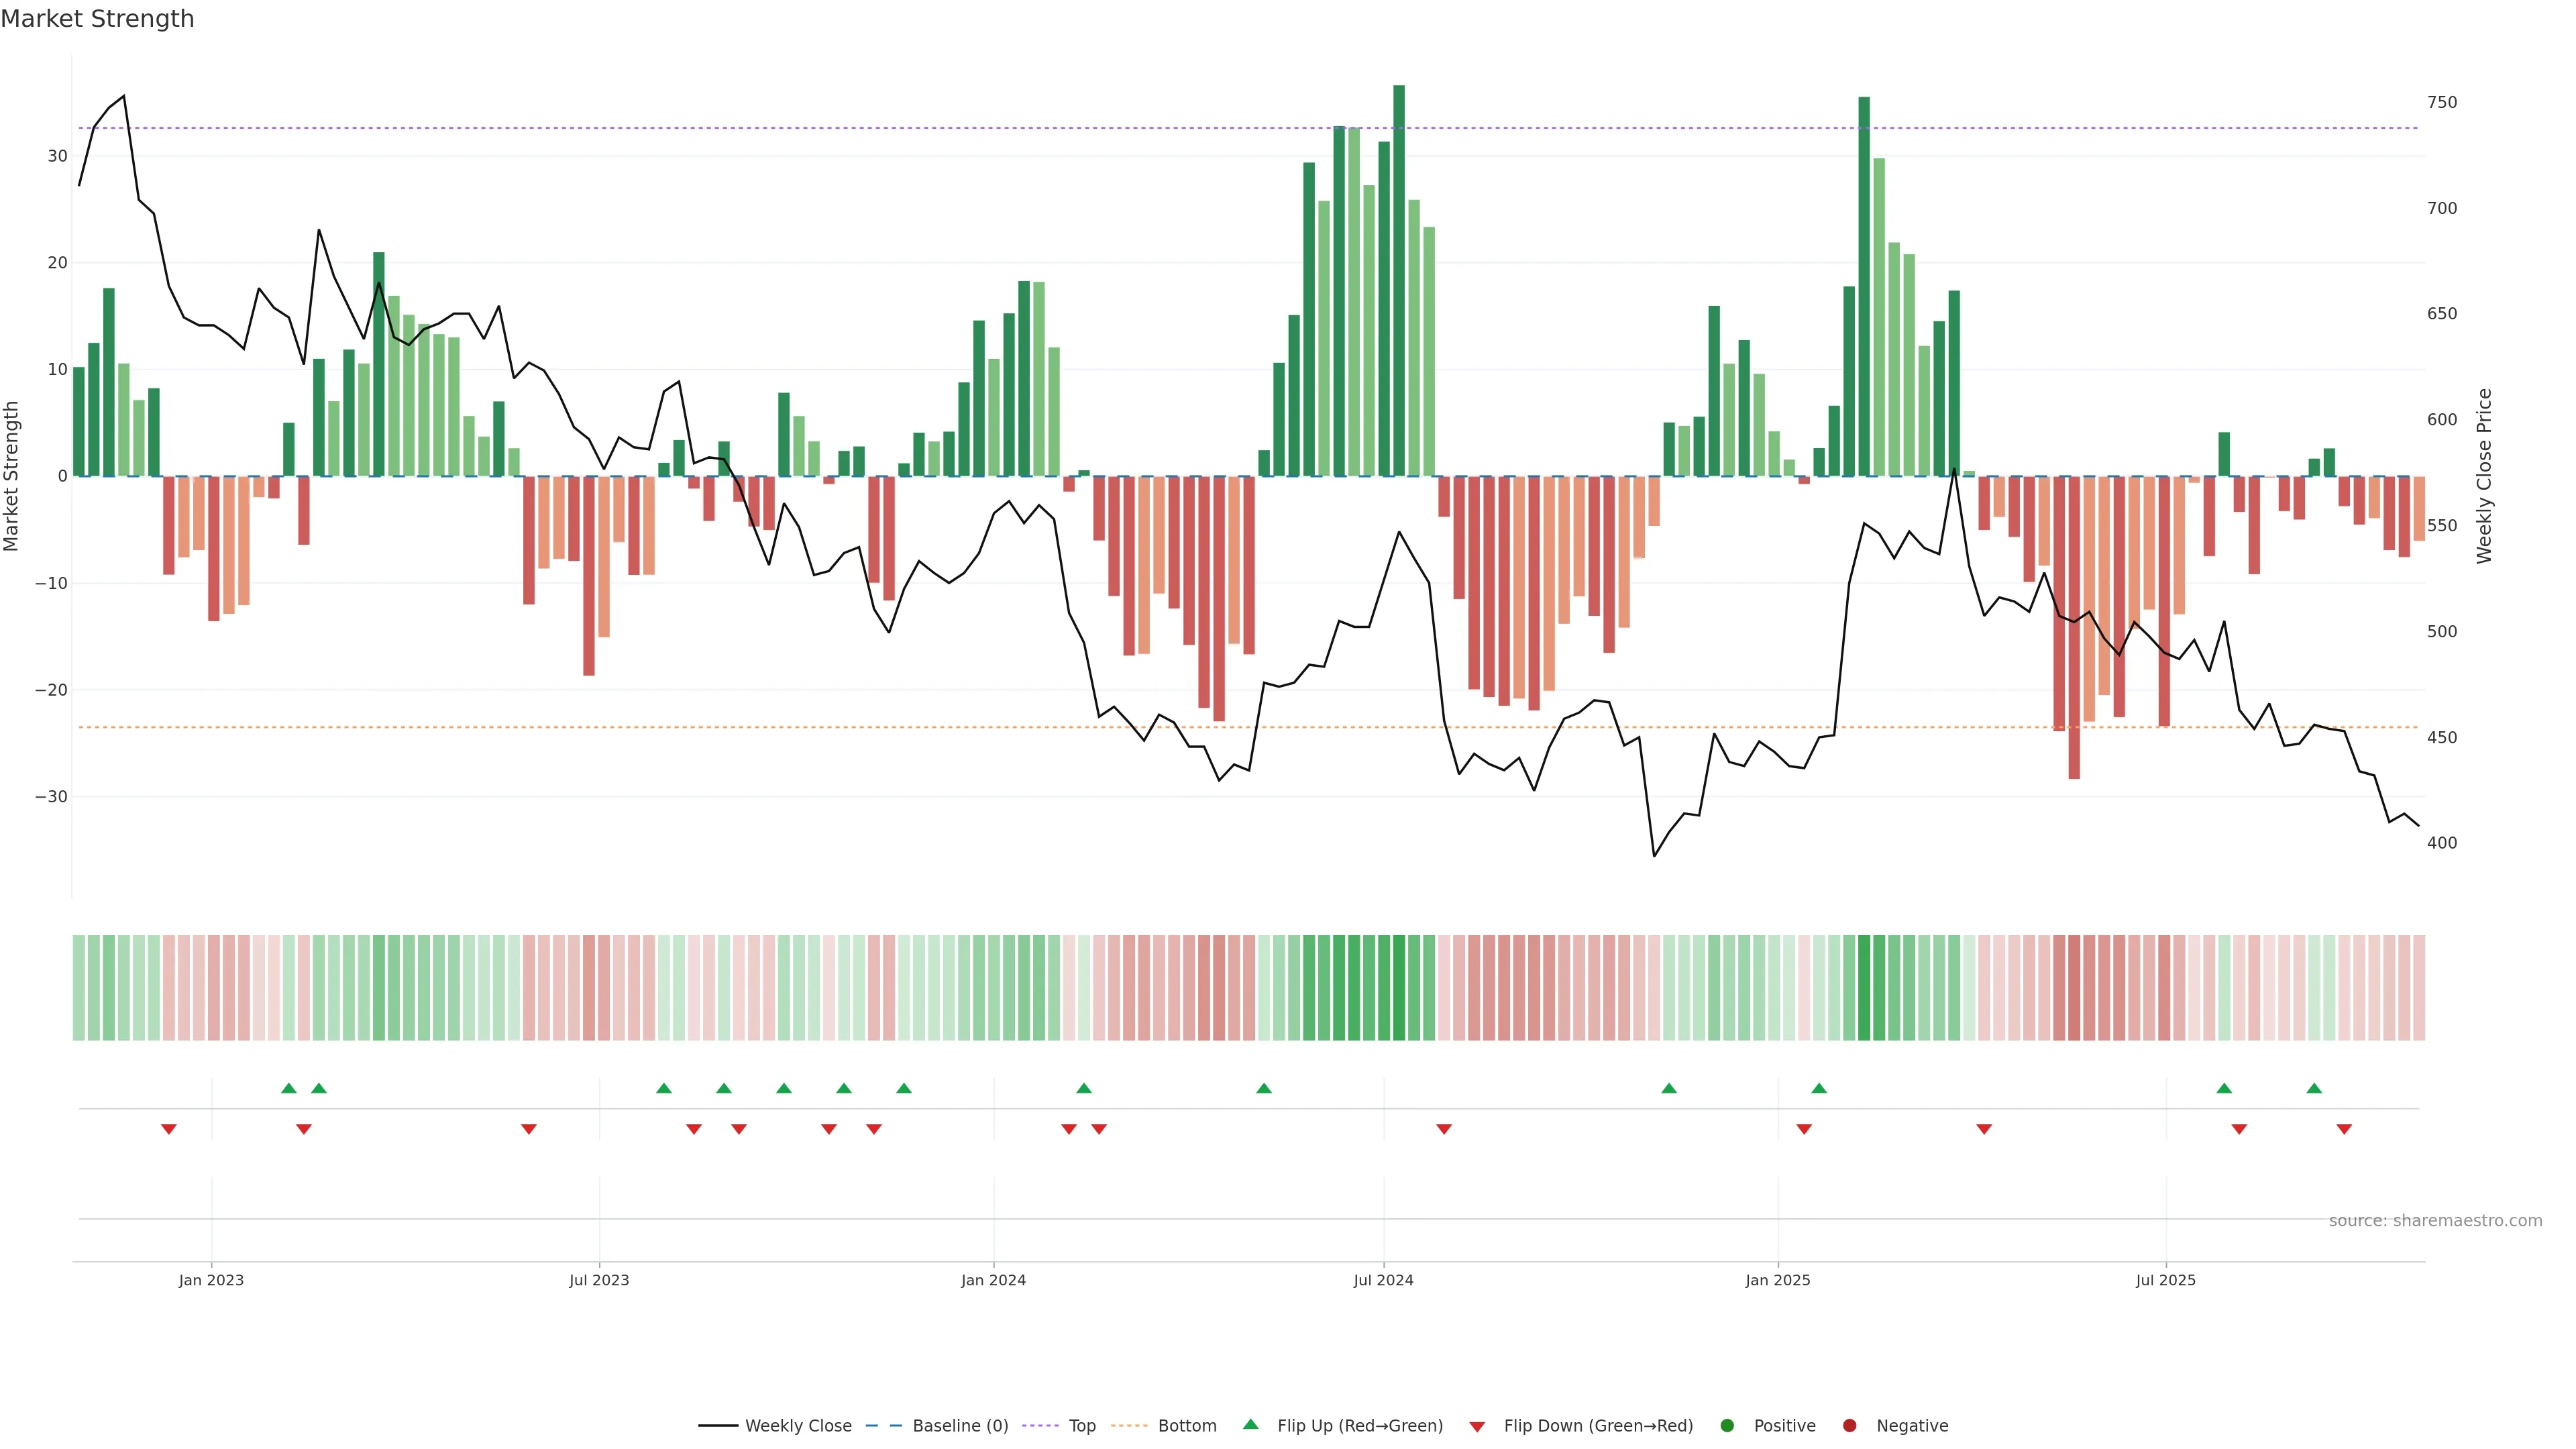Viewport: 2576px width, 1449px height.
Task: Click the Weekly Close Price axis title
Action: 2485,476
